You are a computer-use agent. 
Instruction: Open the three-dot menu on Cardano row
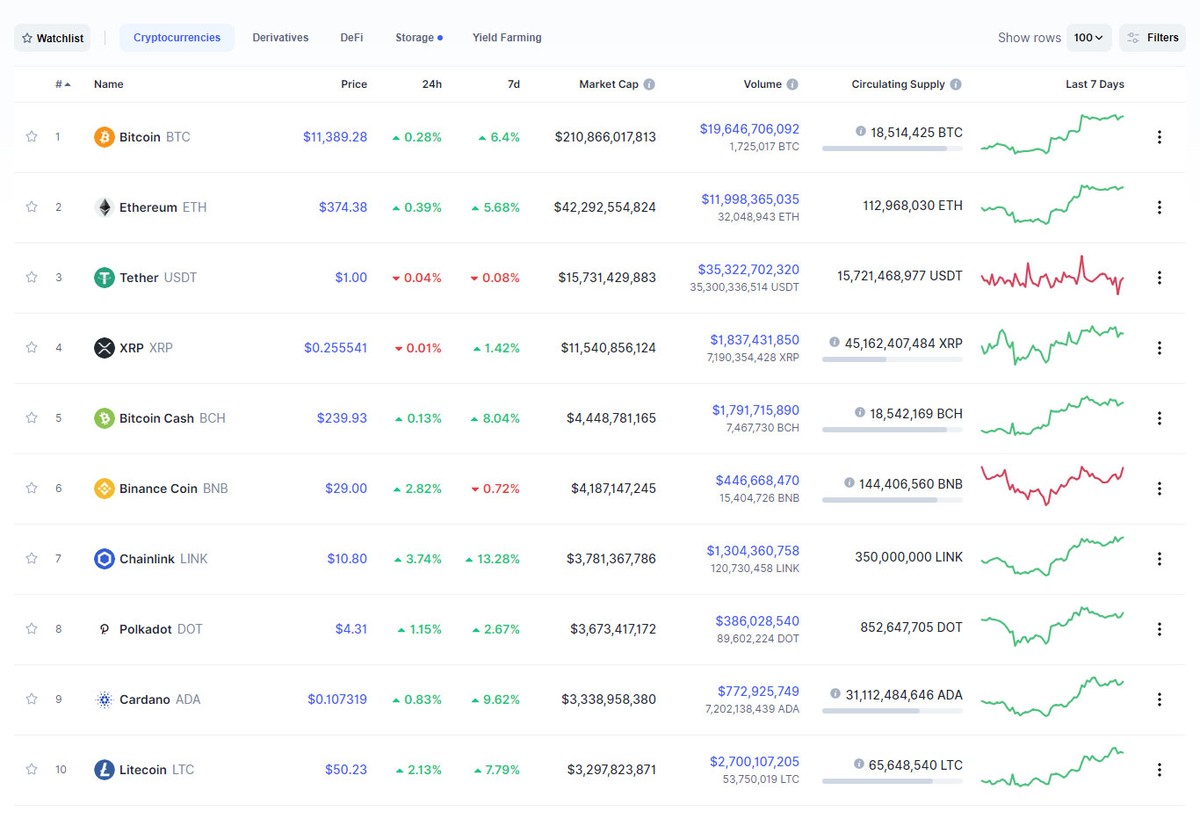pos(1159,699)
